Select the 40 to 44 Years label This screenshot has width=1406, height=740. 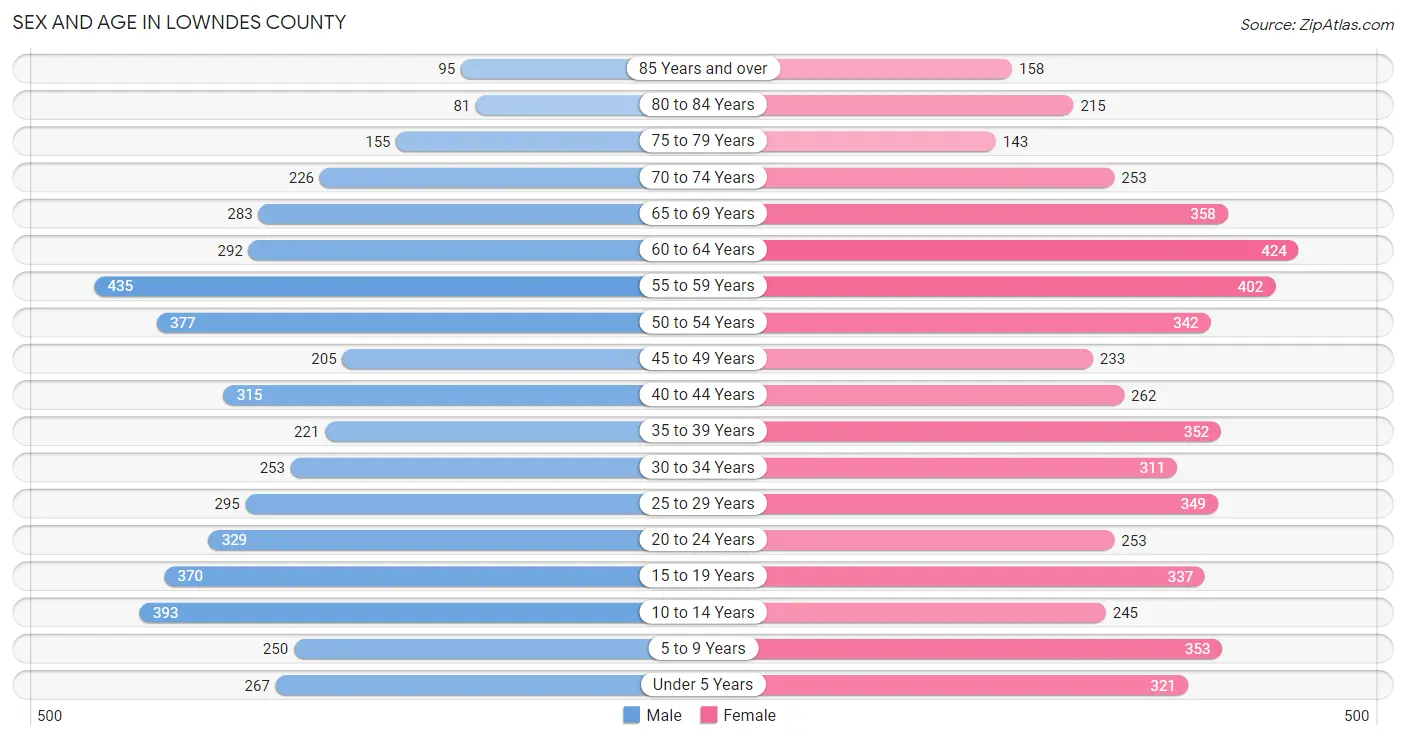point(703,394)
